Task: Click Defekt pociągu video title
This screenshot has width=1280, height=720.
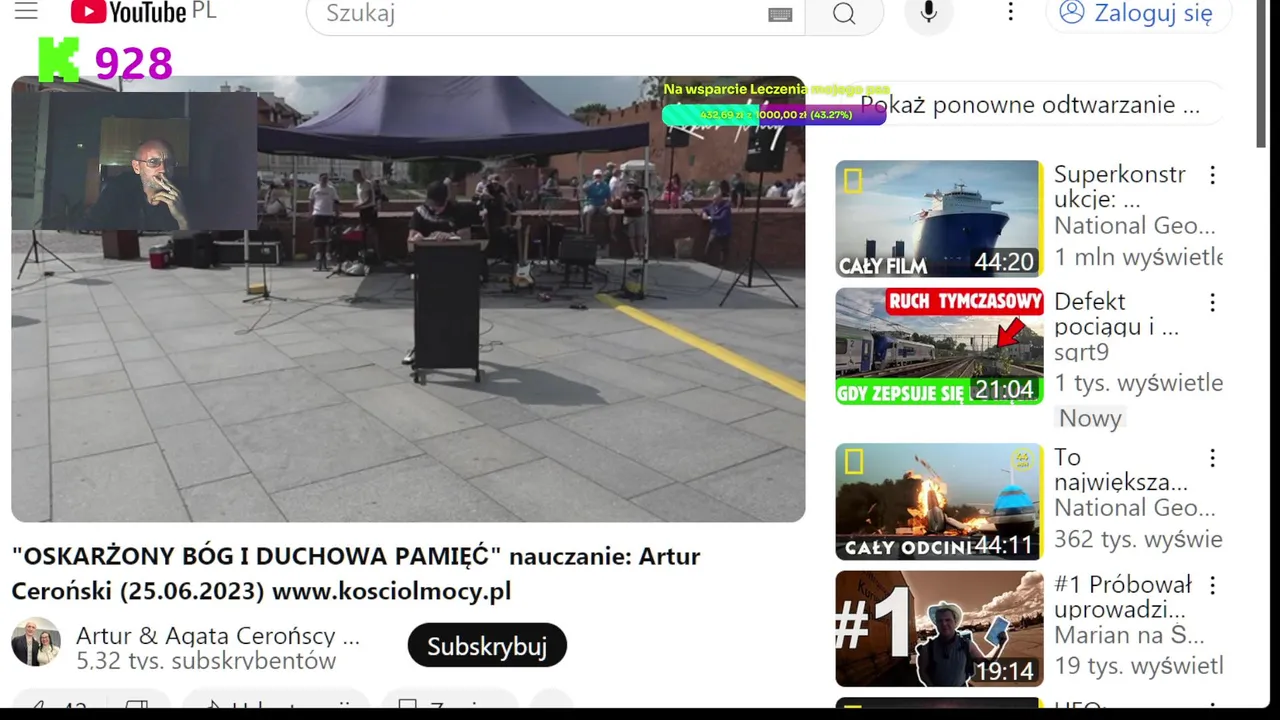Action: coord(1116,314)
